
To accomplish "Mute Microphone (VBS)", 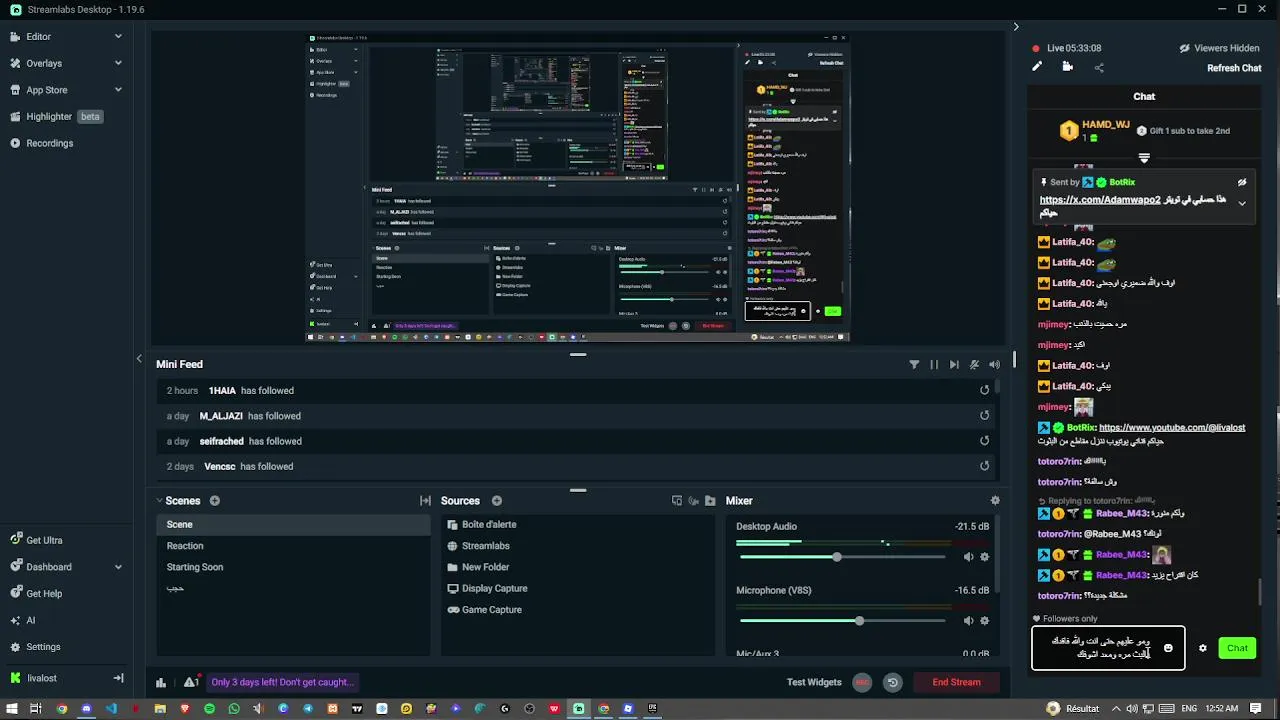I will 968,621.
